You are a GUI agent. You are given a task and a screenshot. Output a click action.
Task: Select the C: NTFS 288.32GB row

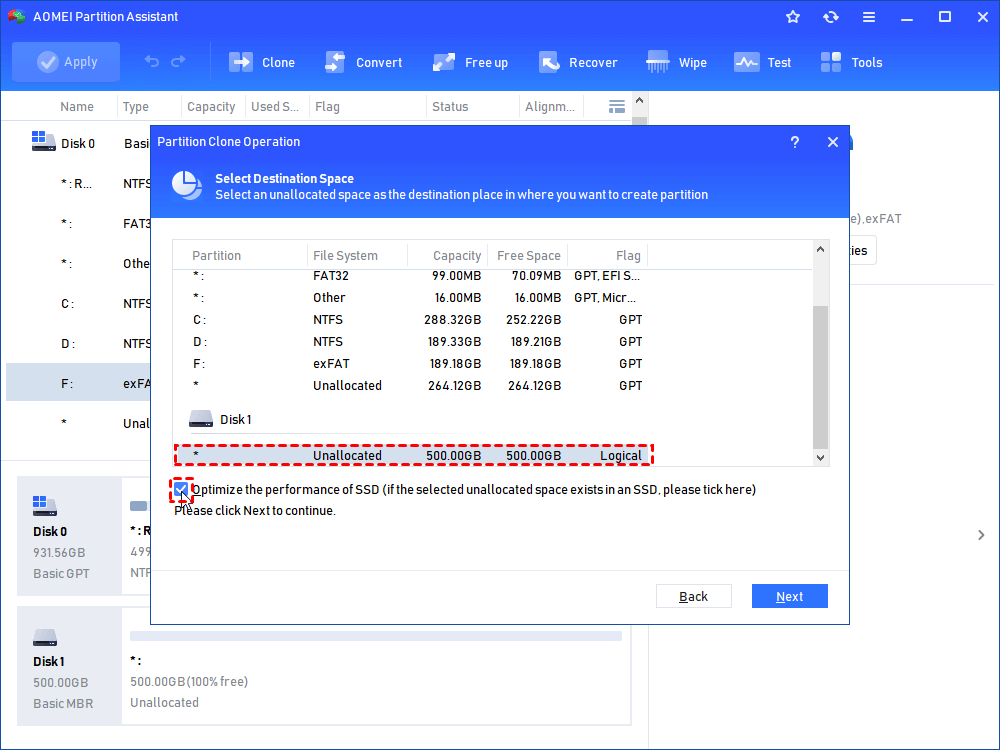[413, 320]
